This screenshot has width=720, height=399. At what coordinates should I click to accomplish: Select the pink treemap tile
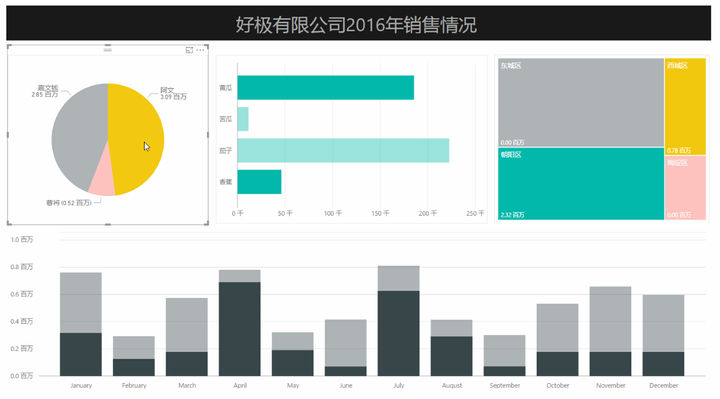[685, 188]
